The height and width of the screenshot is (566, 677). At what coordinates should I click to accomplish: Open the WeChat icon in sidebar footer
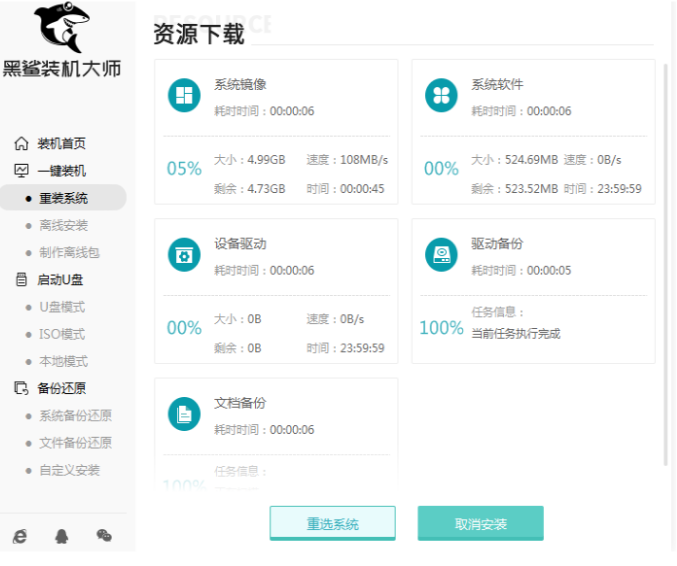[x=104, y=536]
